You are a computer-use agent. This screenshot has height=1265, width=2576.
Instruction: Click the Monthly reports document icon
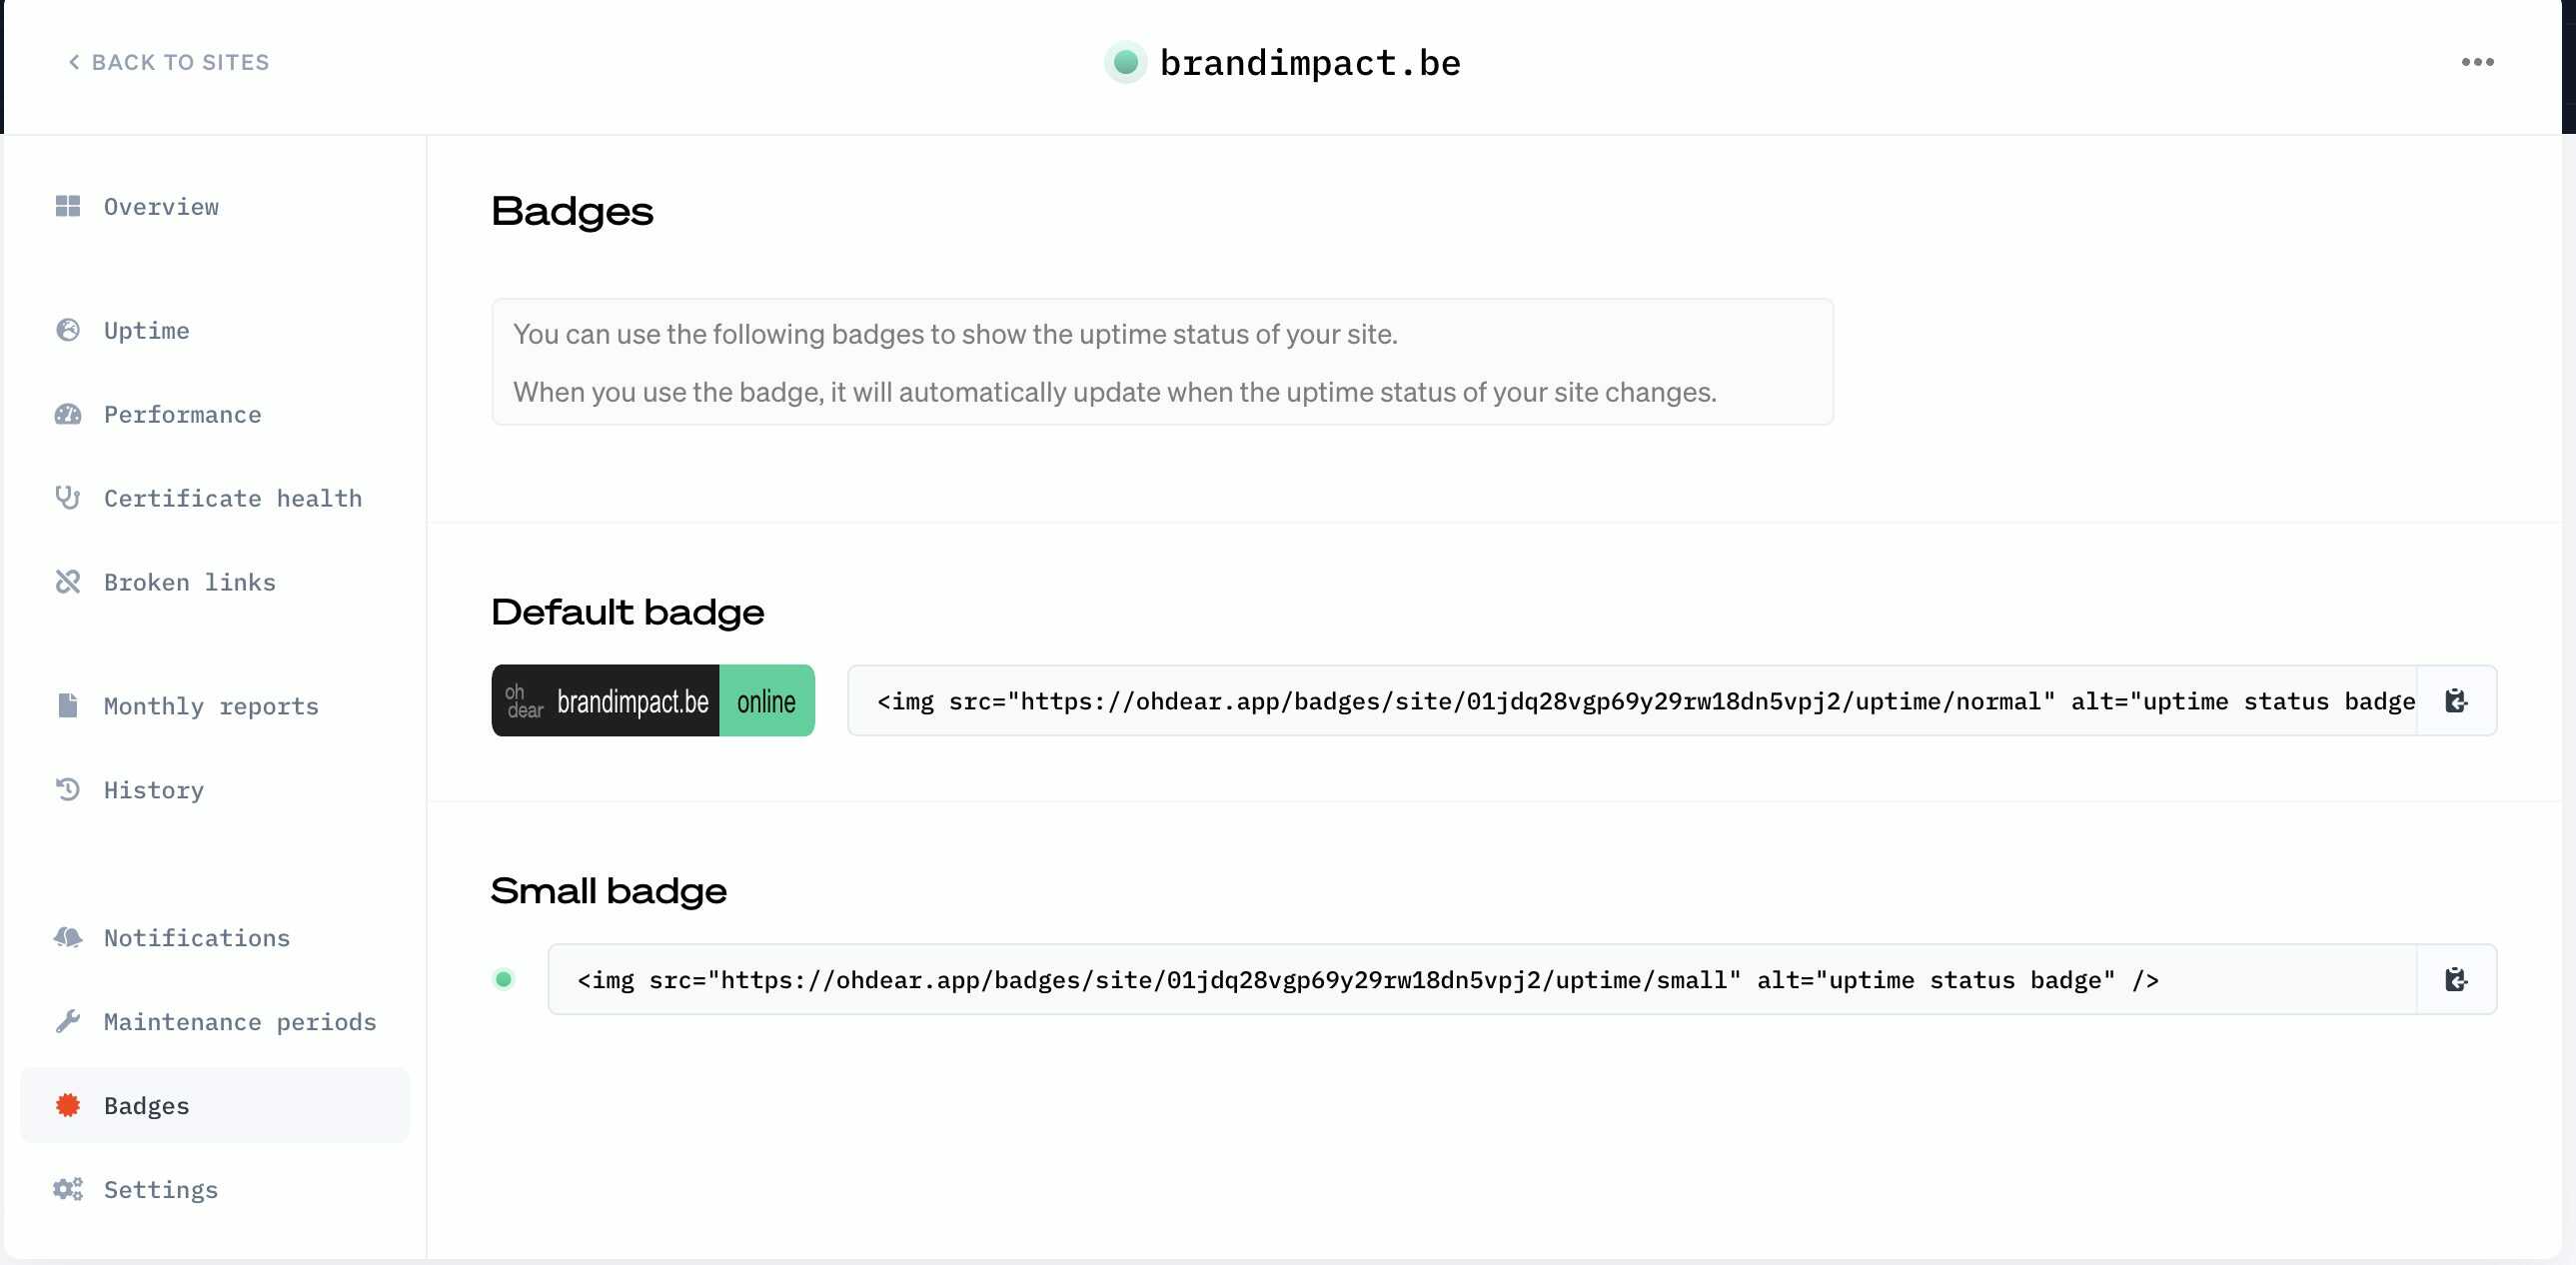point(68,706)
